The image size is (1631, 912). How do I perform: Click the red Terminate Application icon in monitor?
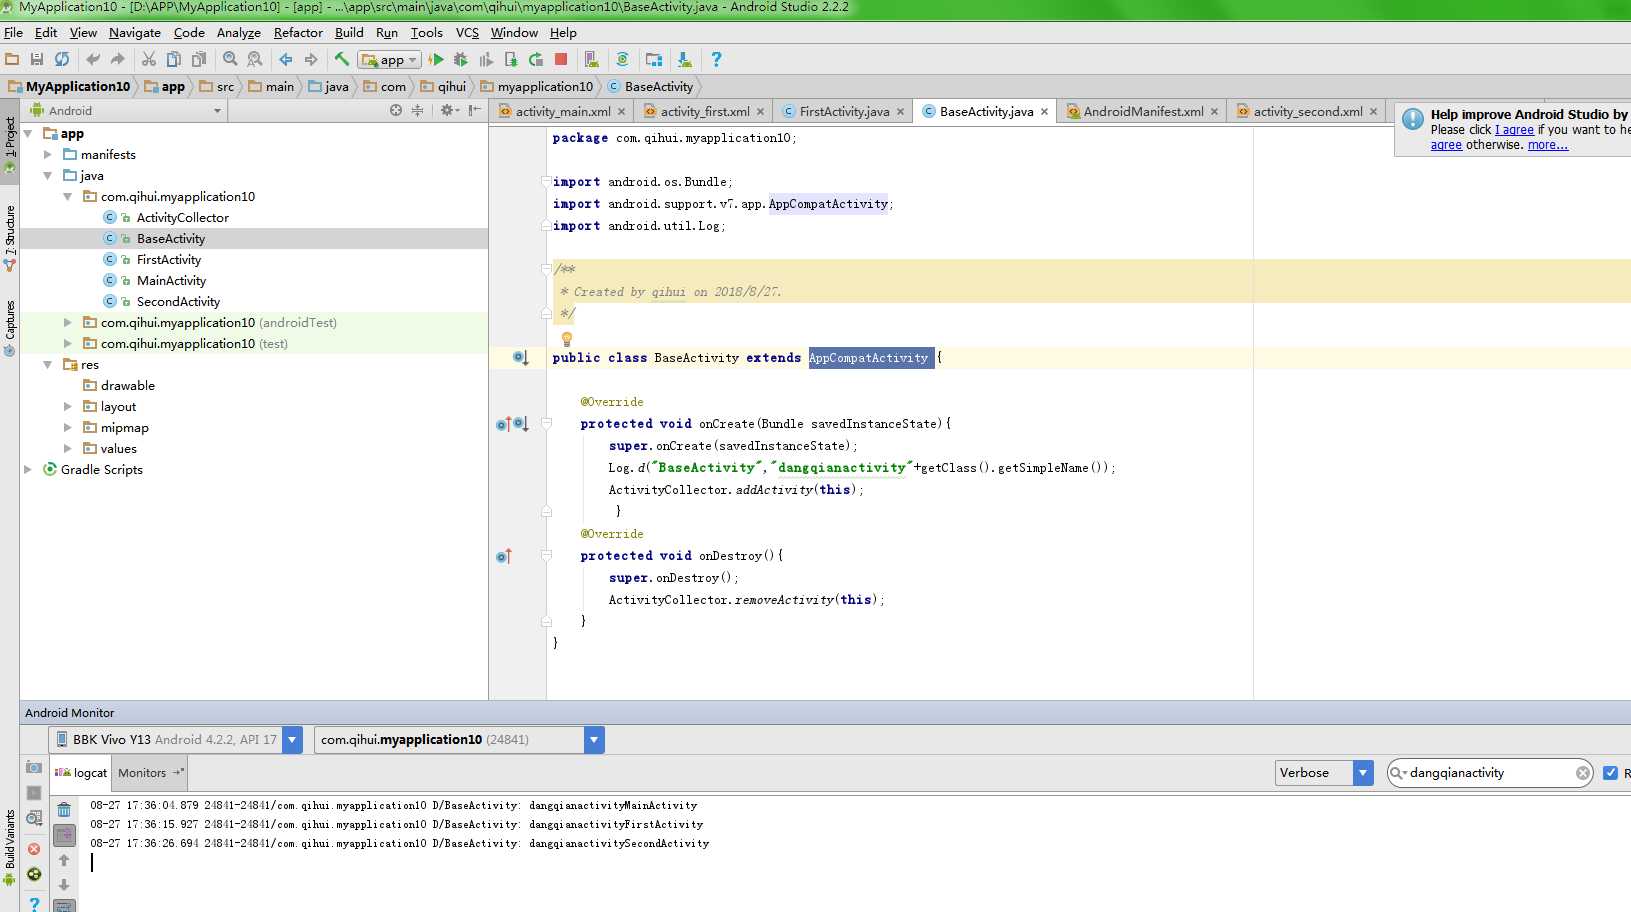[34, 849]
